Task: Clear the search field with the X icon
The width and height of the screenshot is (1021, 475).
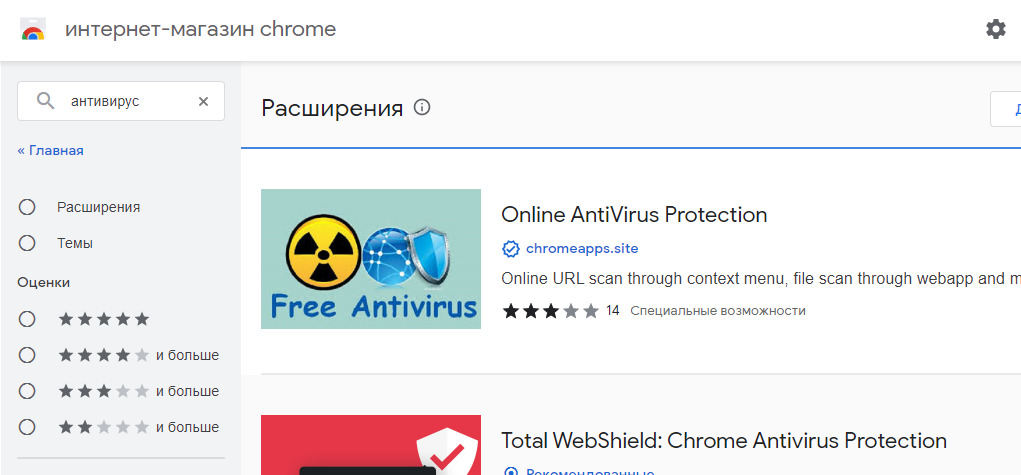Action: pos(203,101)
